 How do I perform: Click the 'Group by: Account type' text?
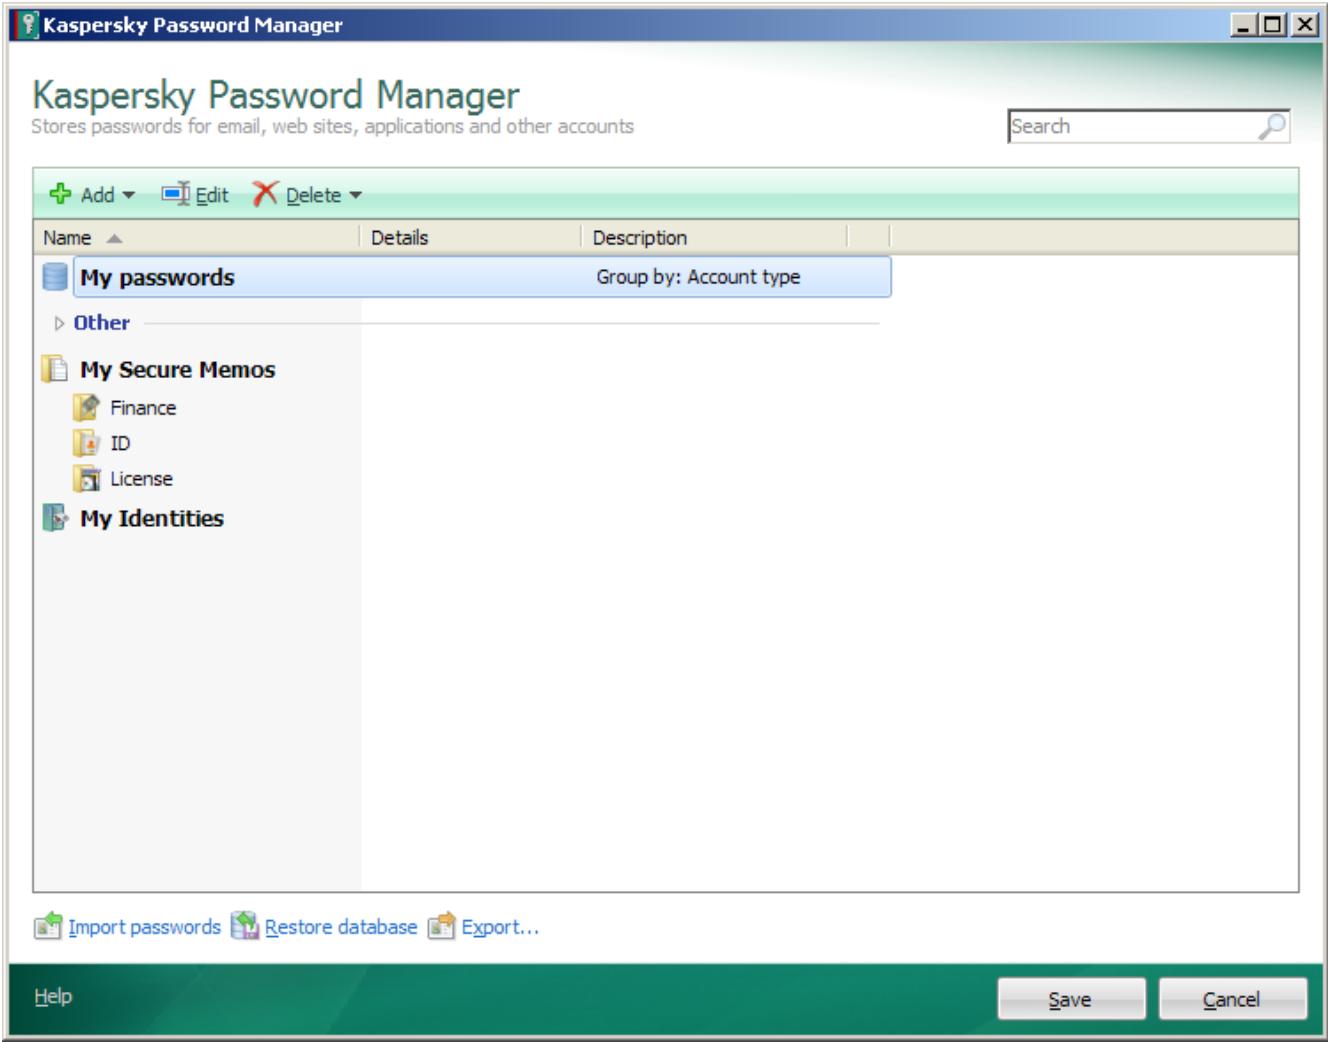[698, 277]
